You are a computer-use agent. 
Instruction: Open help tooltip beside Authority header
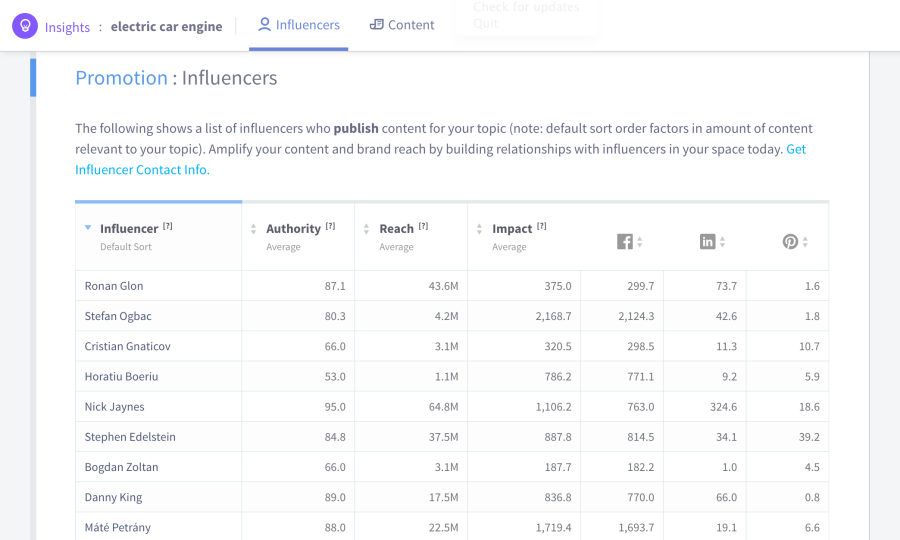pyautogui.click(x=331, y=226)
